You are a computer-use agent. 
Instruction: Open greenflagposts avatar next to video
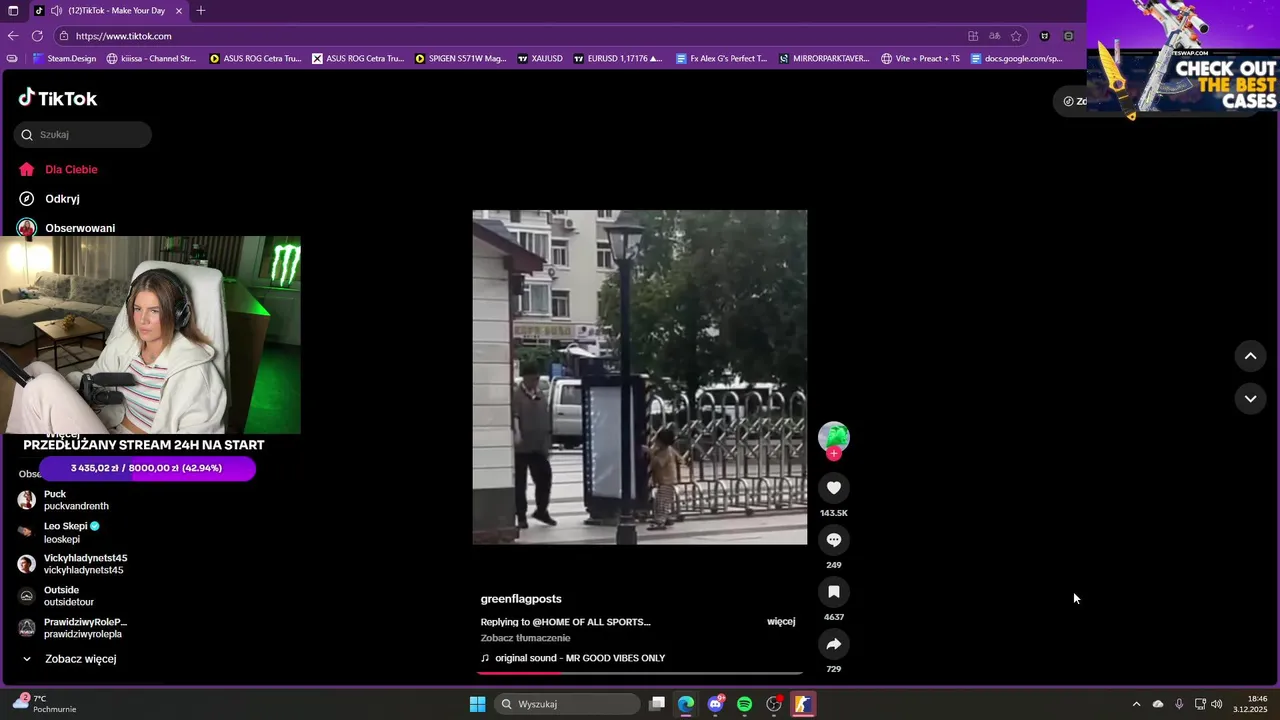[834, 437]
